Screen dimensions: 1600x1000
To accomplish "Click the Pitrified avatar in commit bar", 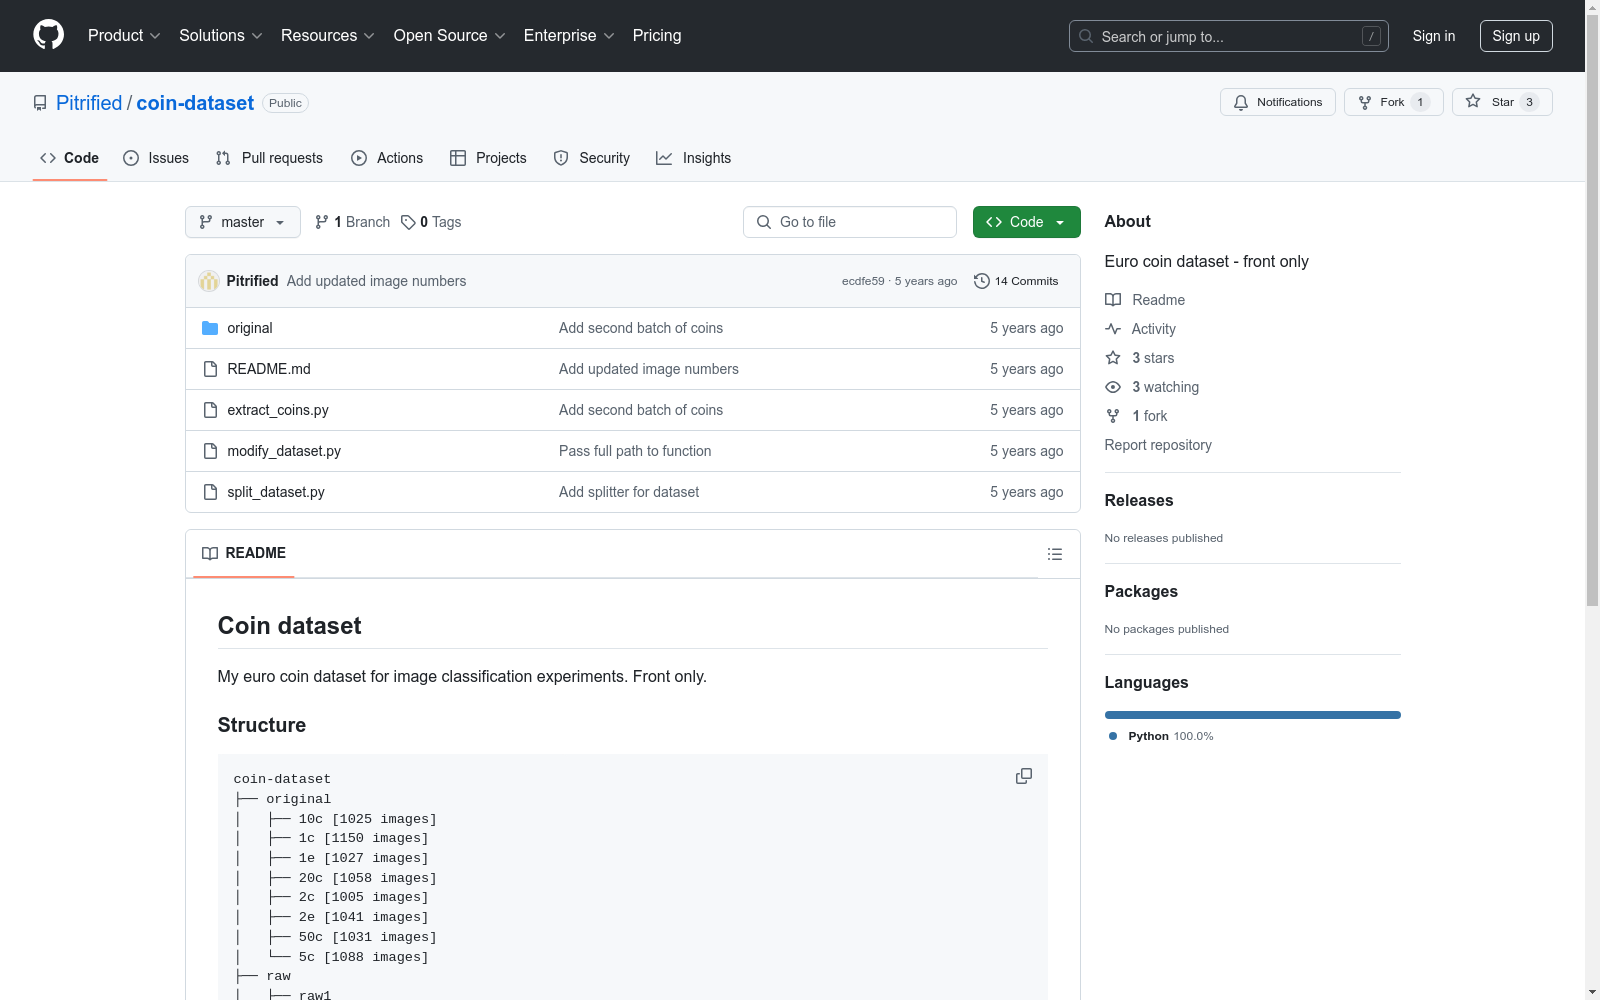I will click(x=209, y=281).
